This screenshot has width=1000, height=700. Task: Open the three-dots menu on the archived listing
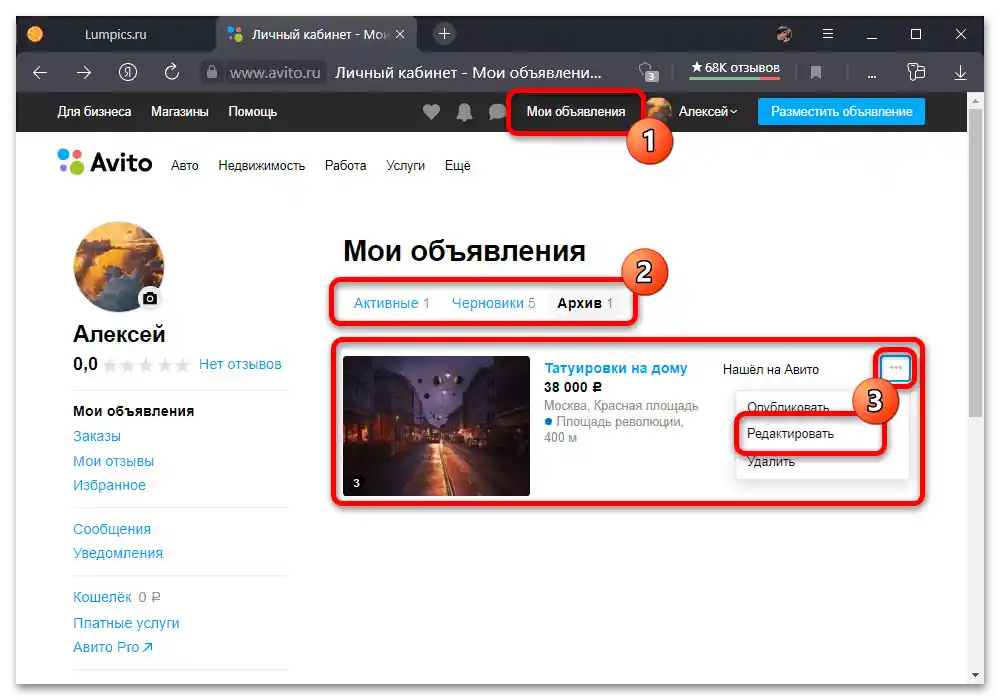pyautogui.click(x=893, y=368)
